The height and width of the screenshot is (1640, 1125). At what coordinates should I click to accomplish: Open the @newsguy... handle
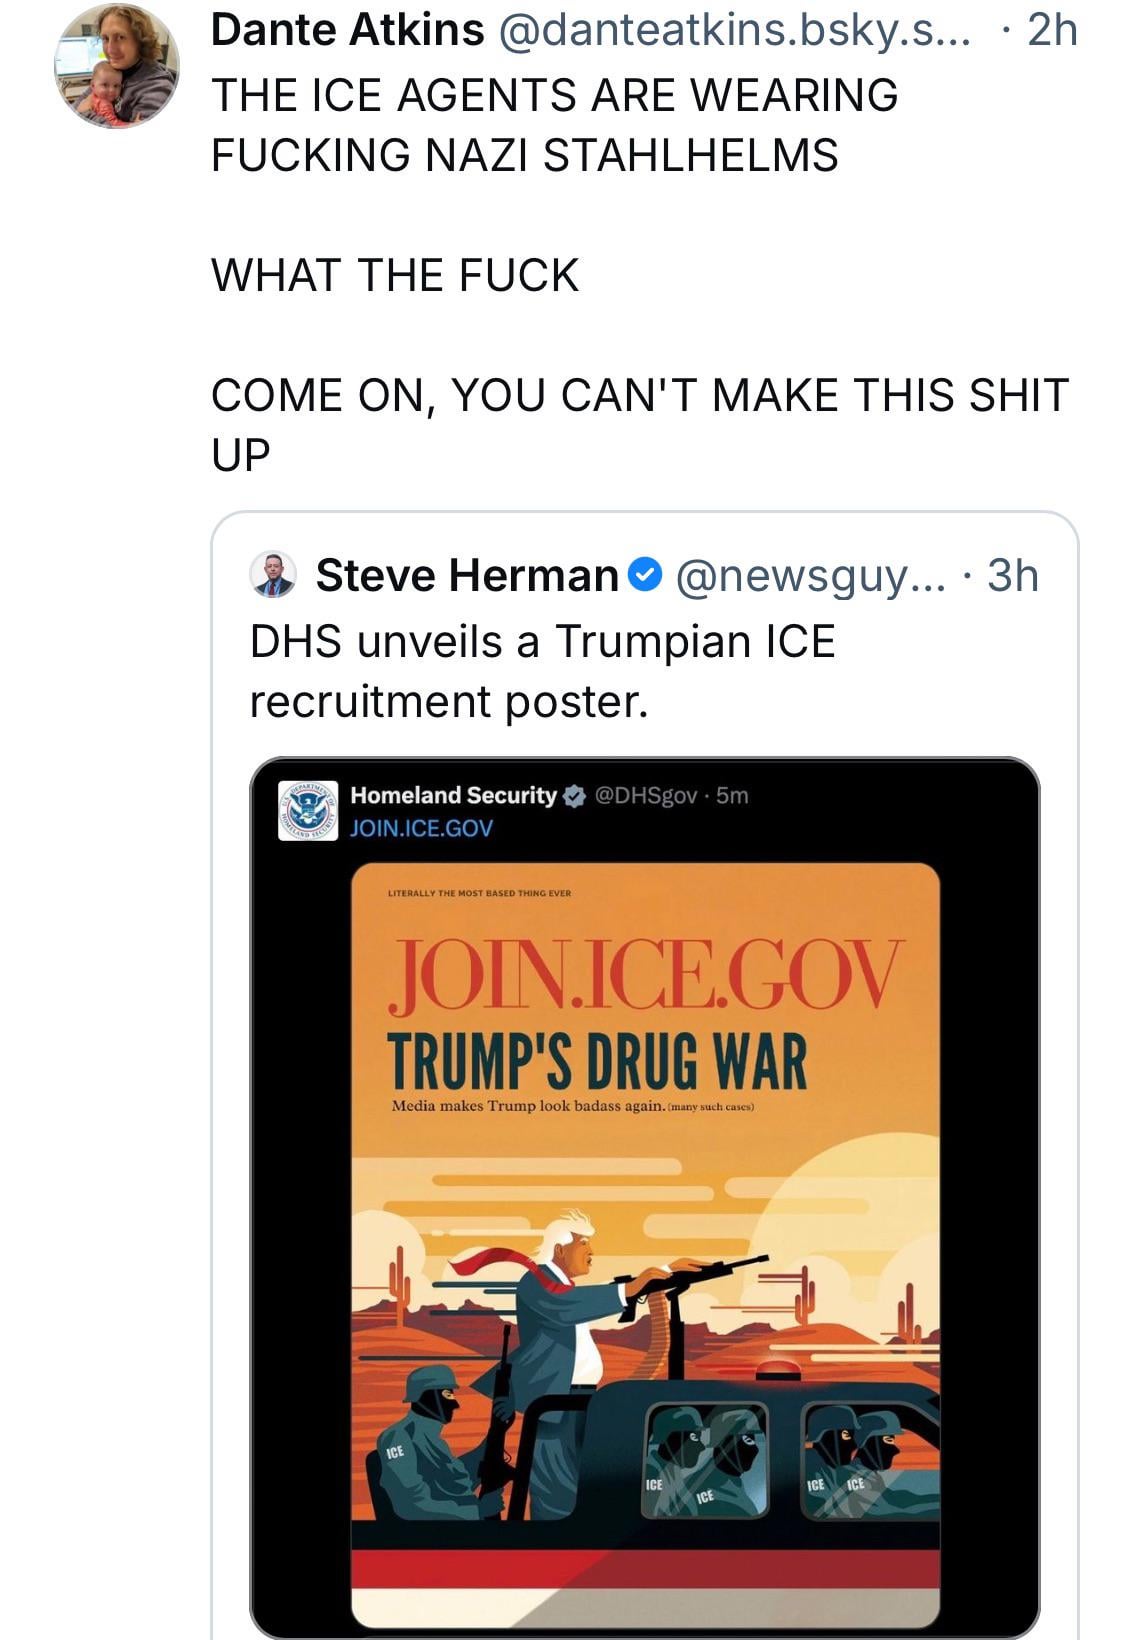[x=810, y=577]
